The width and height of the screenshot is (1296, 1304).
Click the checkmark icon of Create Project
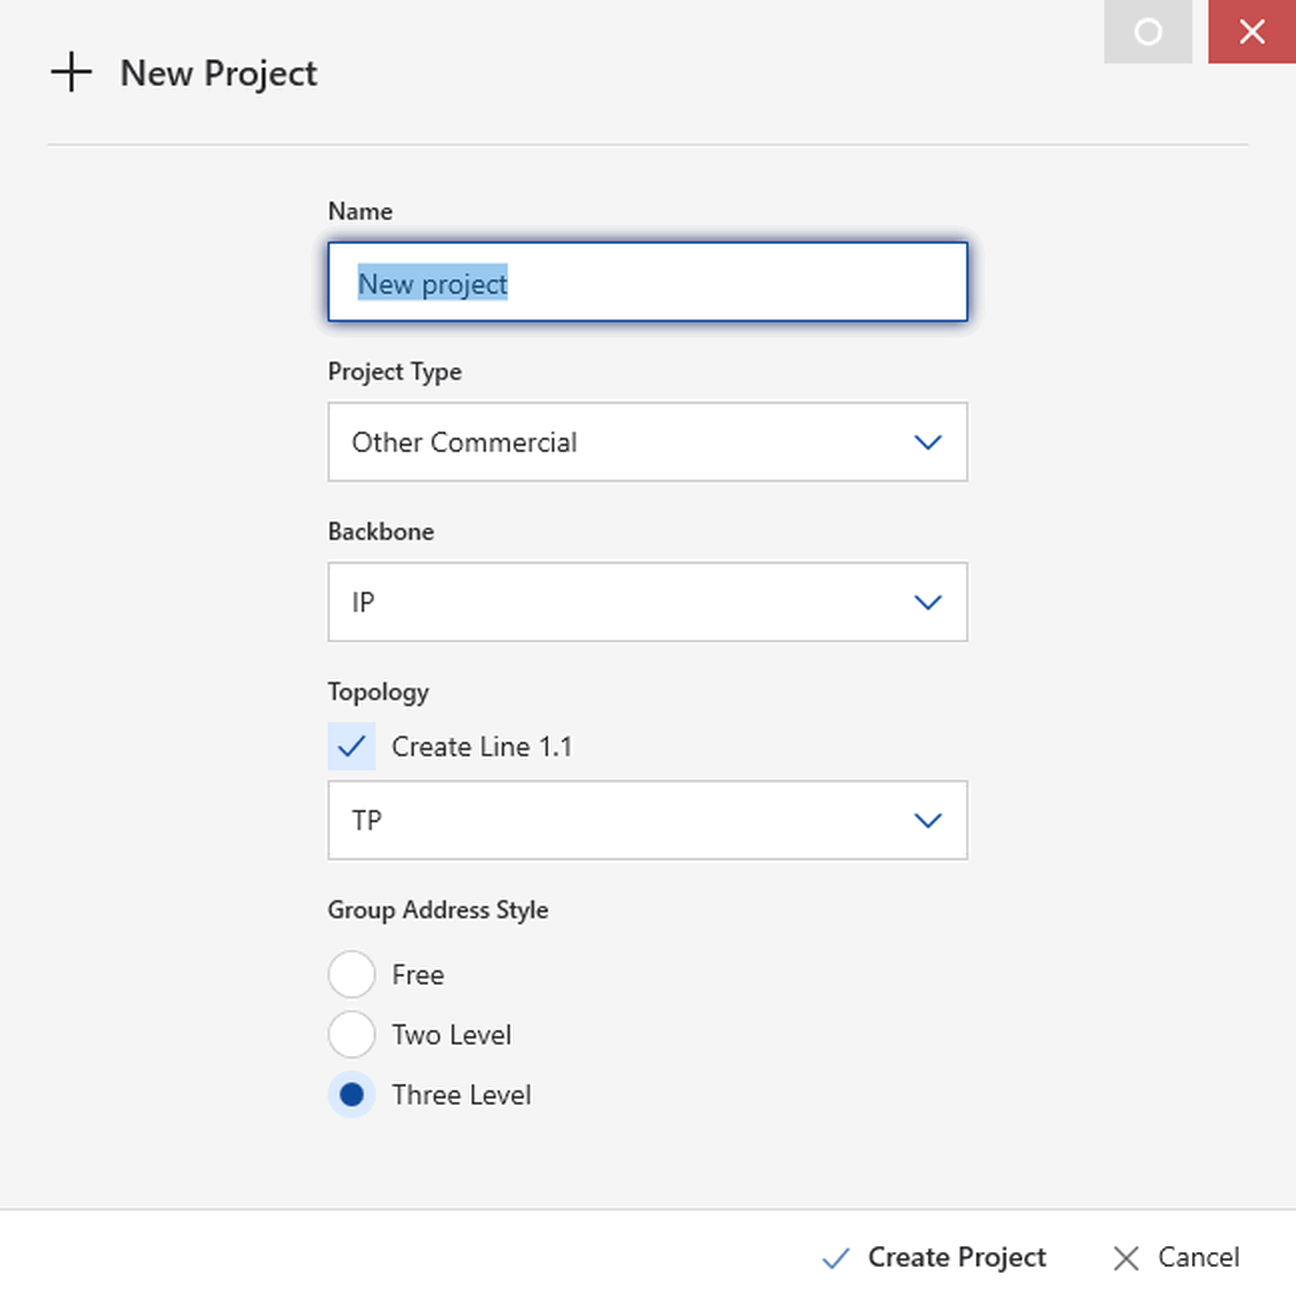click(836, 1258)
